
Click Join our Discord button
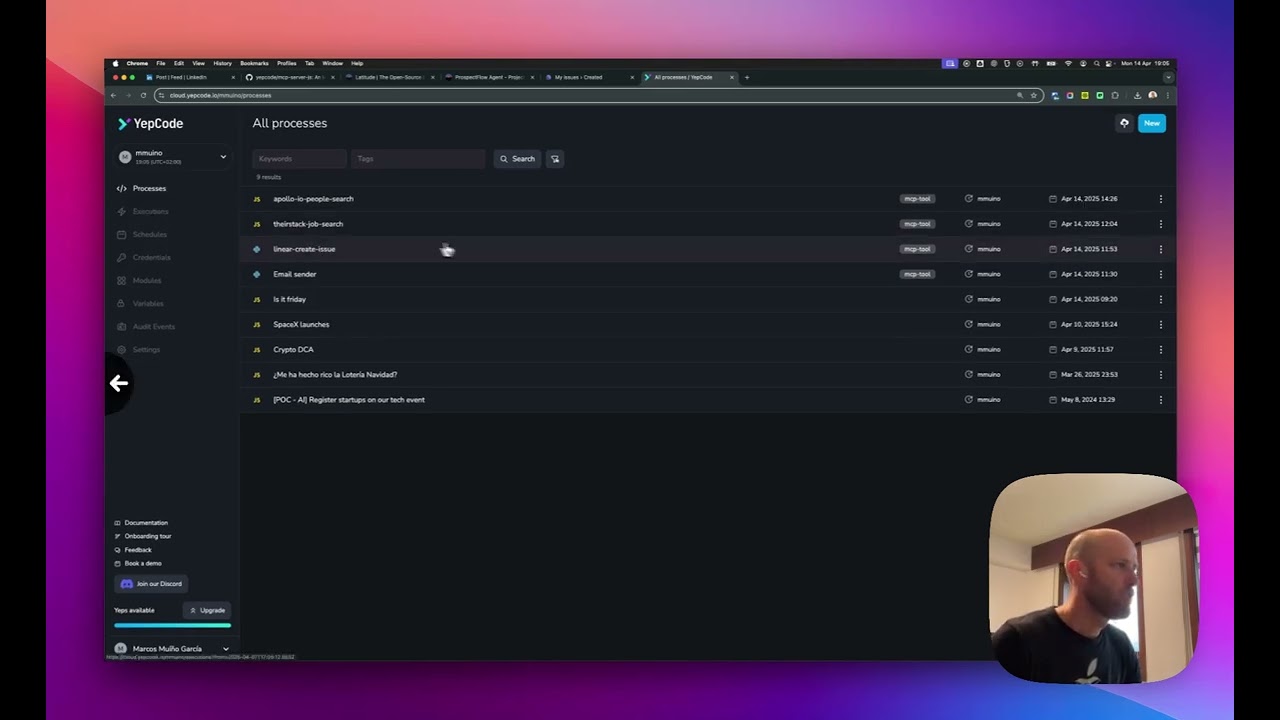coord(151,584)
